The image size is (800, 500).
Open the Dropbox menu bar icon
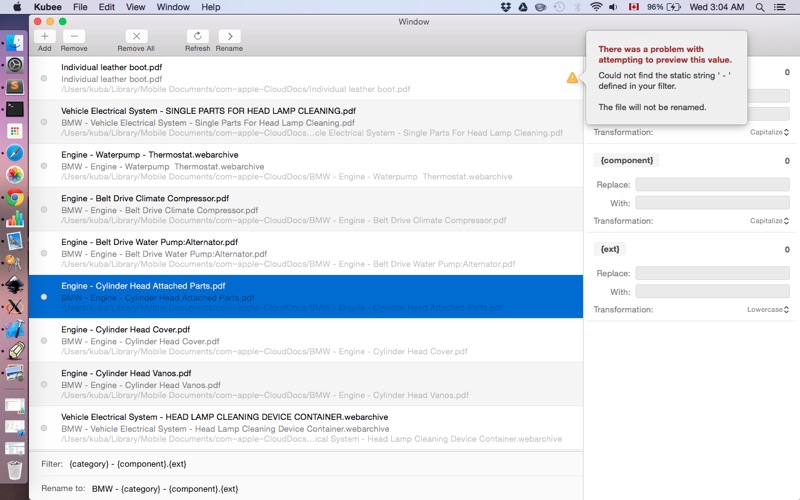tap(506, 7)
